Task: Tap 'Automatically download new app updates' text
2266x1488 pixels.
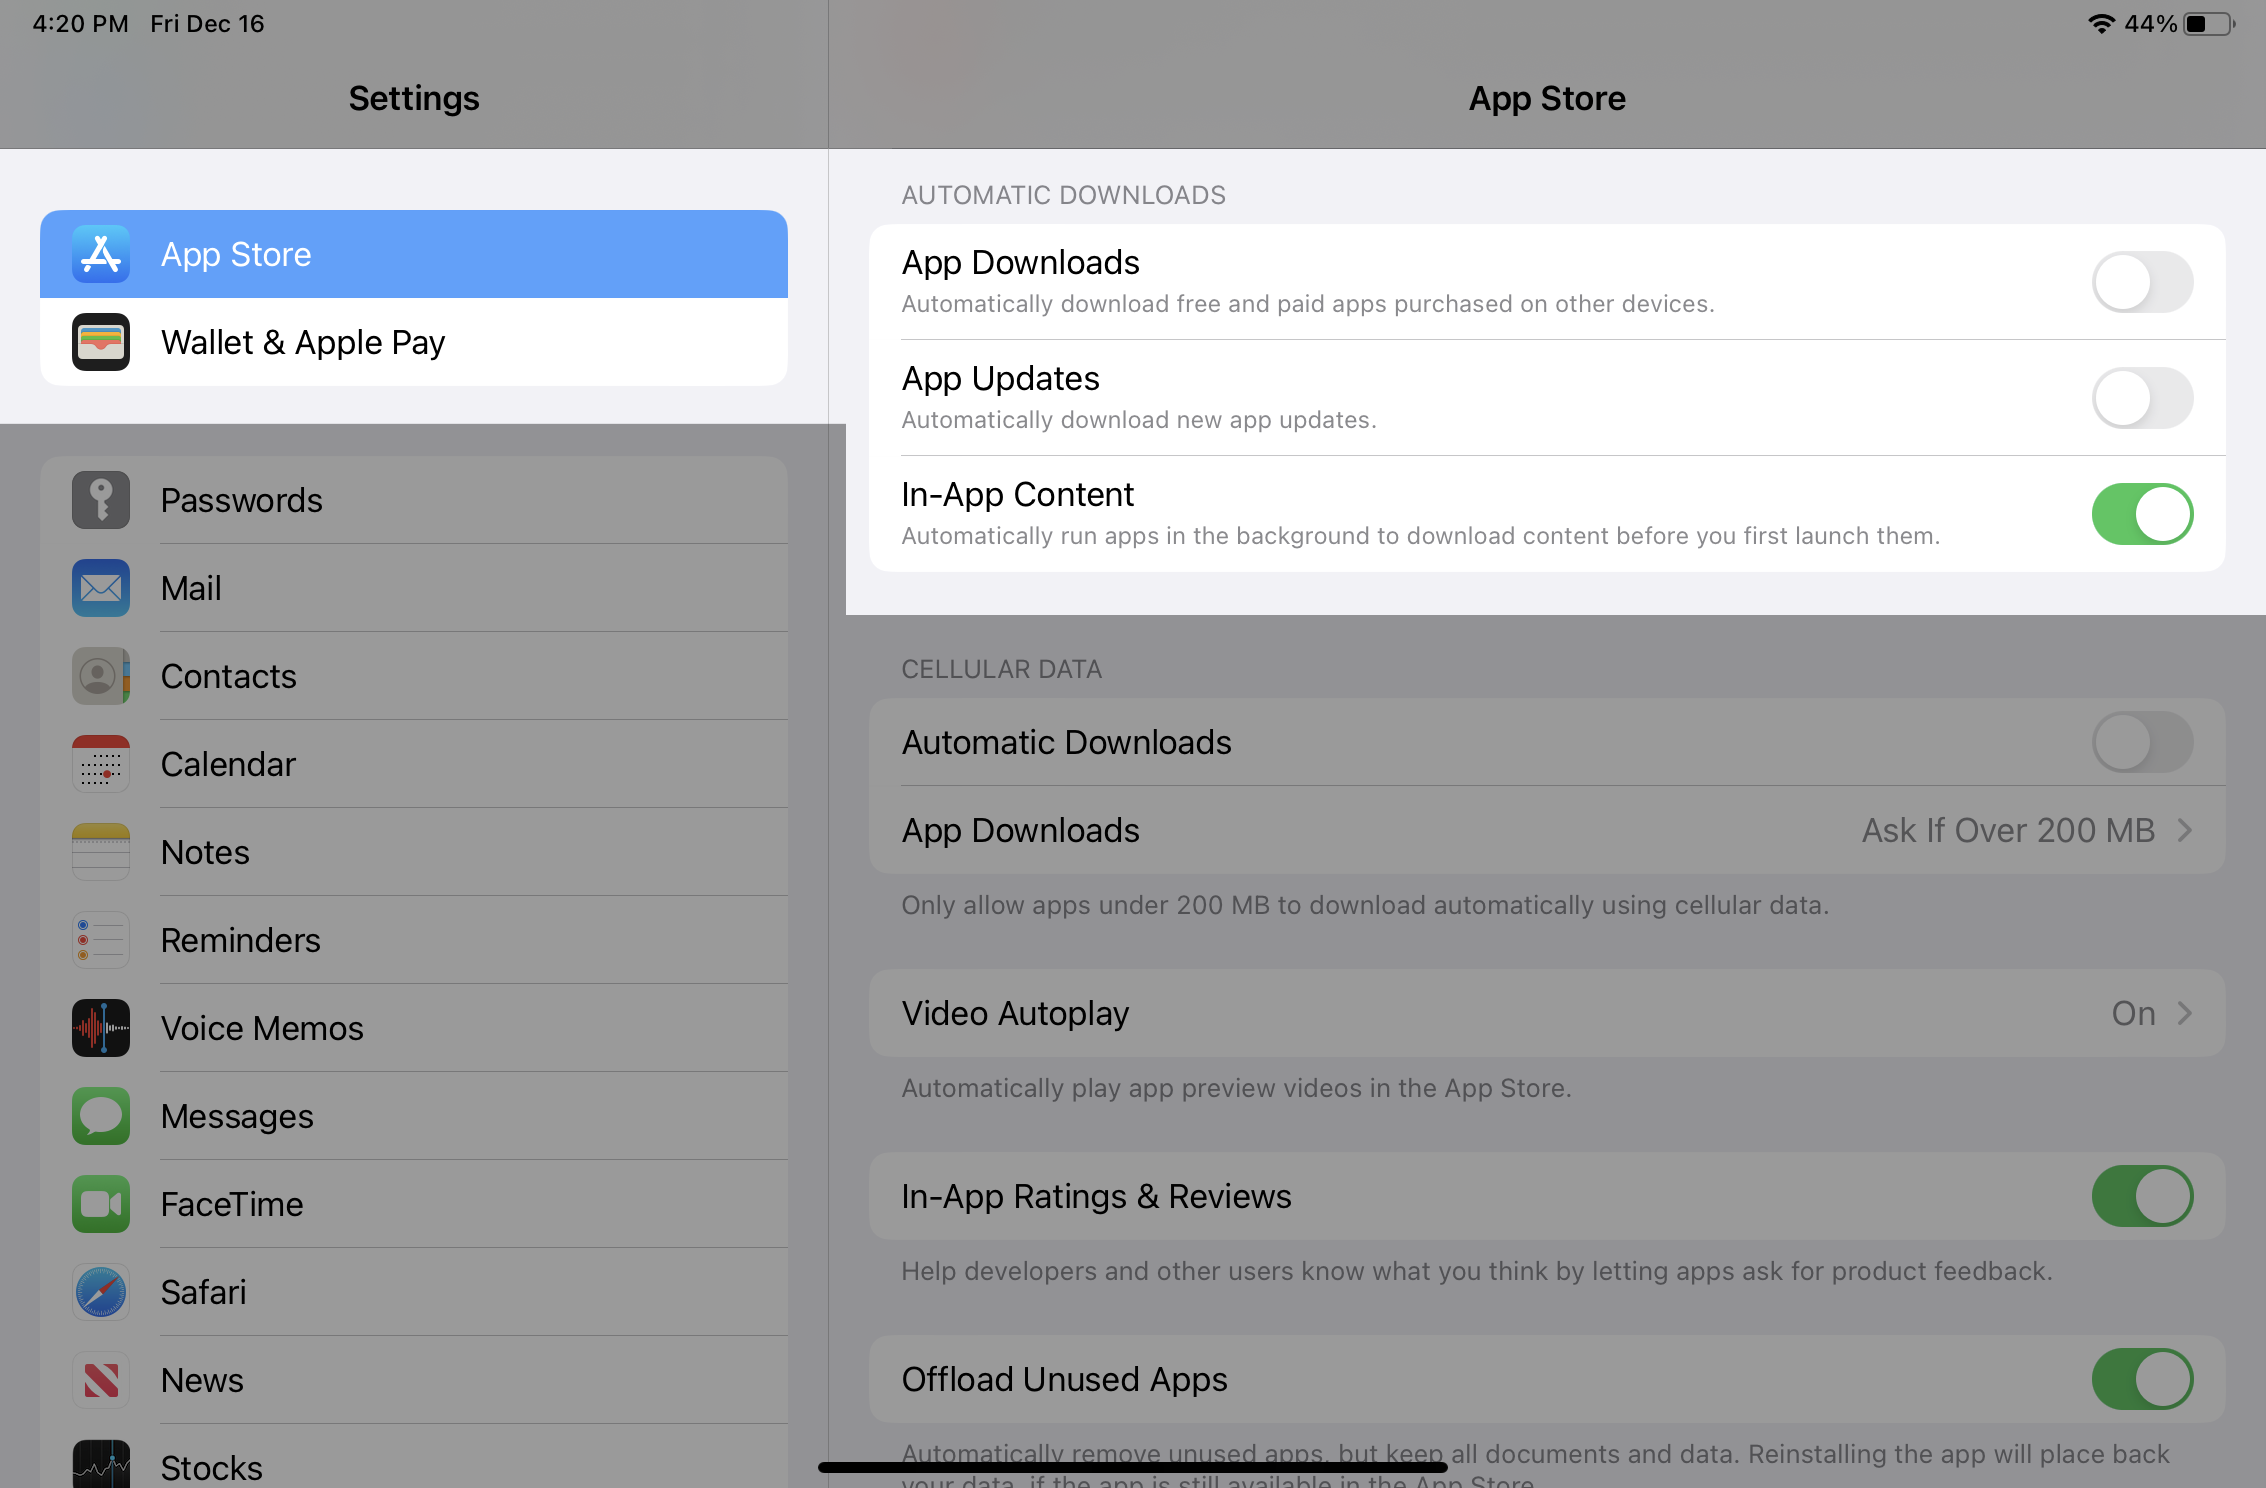Action: [1139, 420]
